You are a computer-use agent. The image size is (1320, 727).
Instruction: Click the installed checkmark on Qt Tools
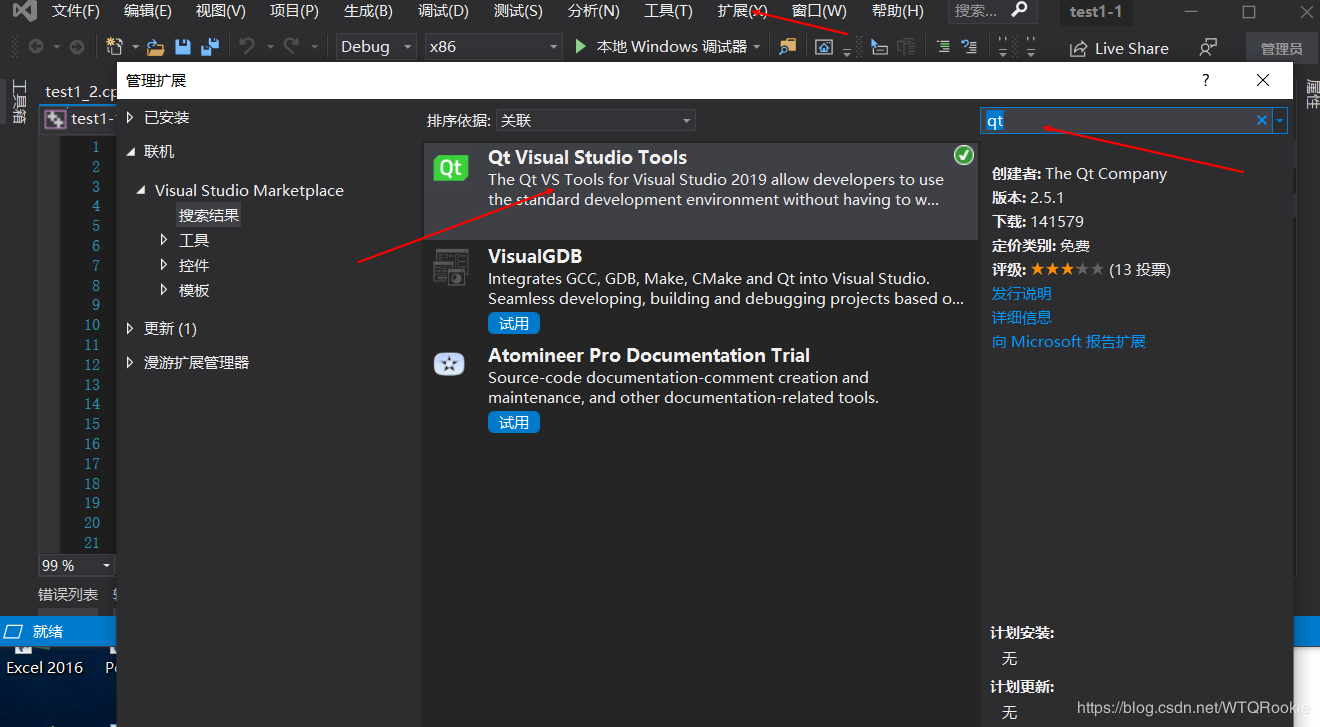point(964,155)
